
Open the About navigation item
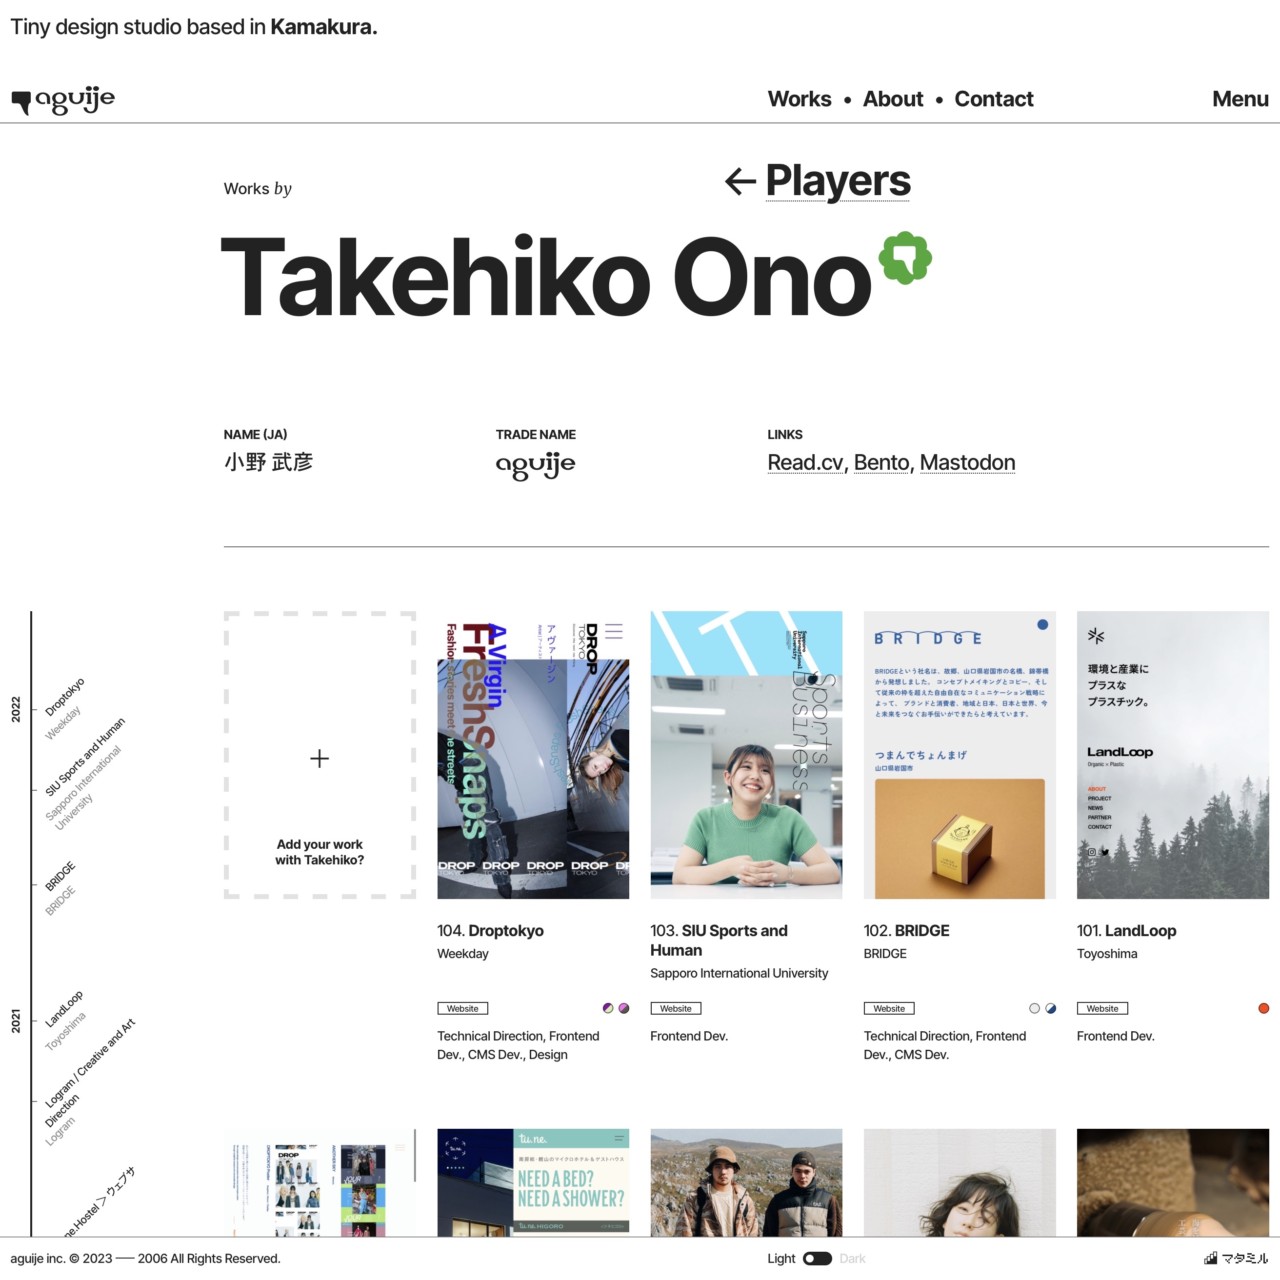(x=893, y=99)
